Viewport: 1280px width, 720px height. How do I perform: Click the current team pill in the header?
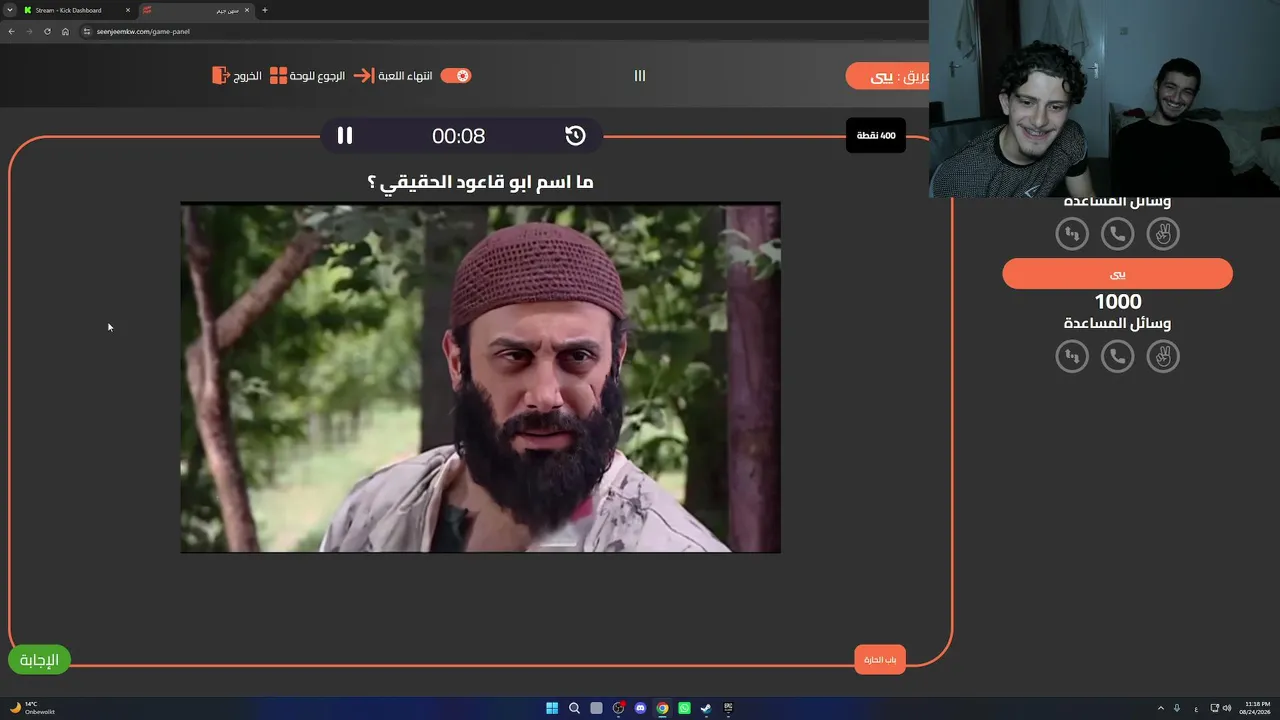888,76
